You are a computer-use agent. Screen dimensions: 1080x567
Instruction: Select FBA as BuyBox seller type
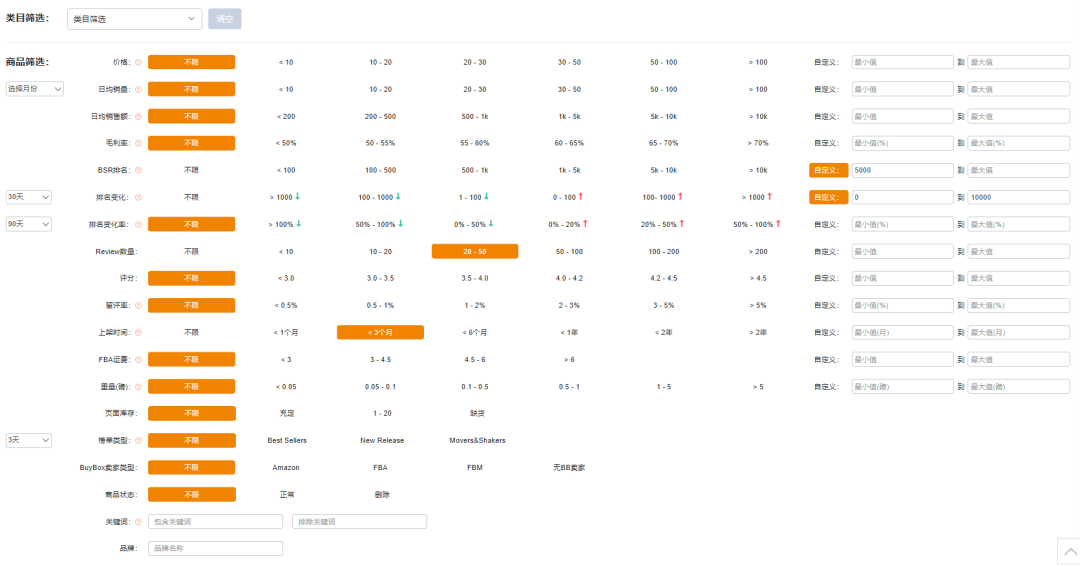pos(380,467)
